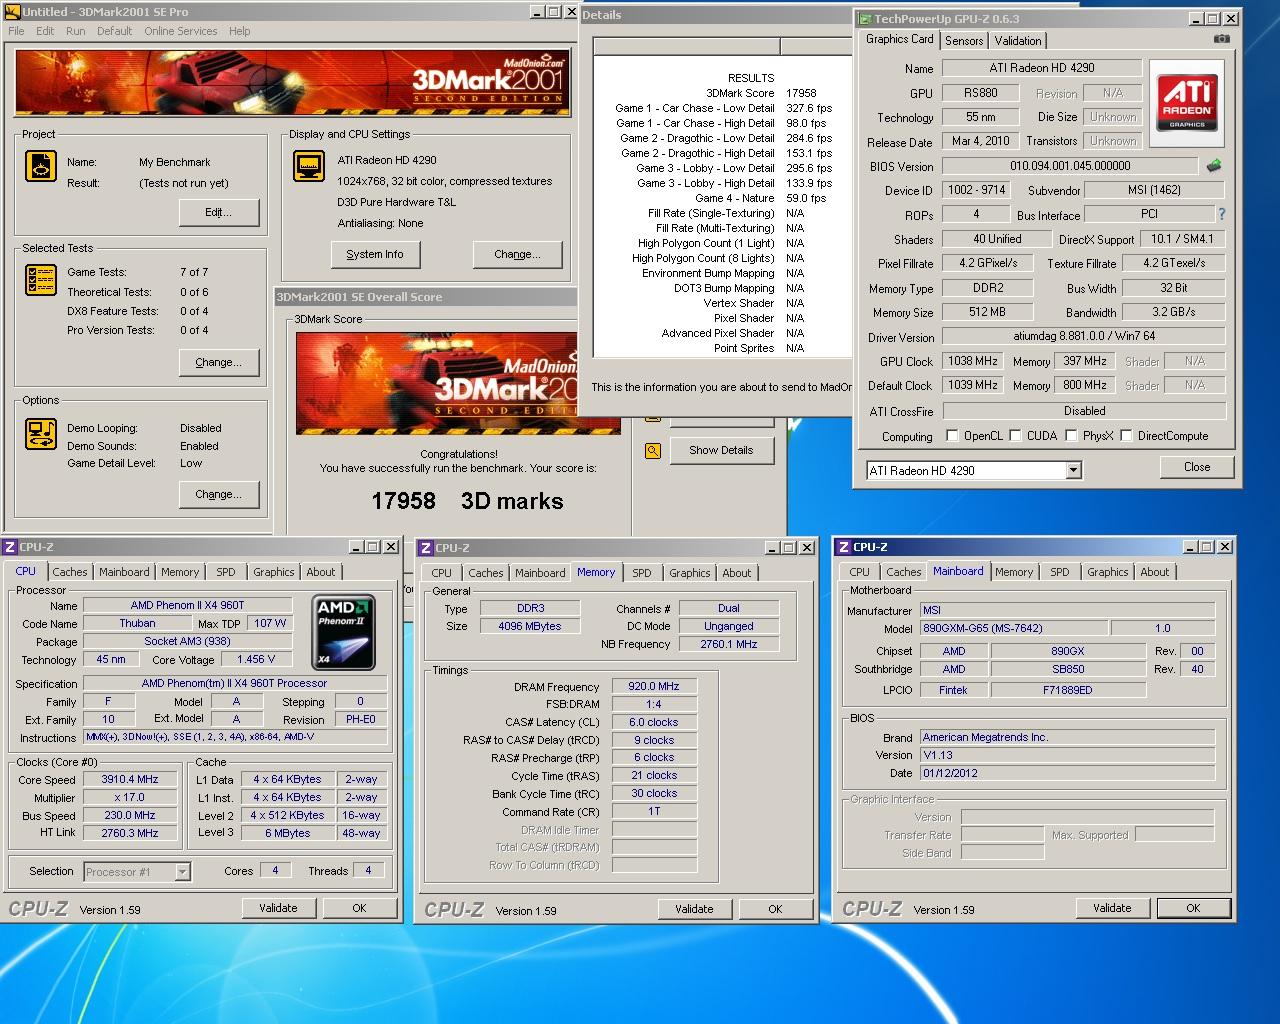Click the Driver Version field in GPU-Z

click(1084, 336)
